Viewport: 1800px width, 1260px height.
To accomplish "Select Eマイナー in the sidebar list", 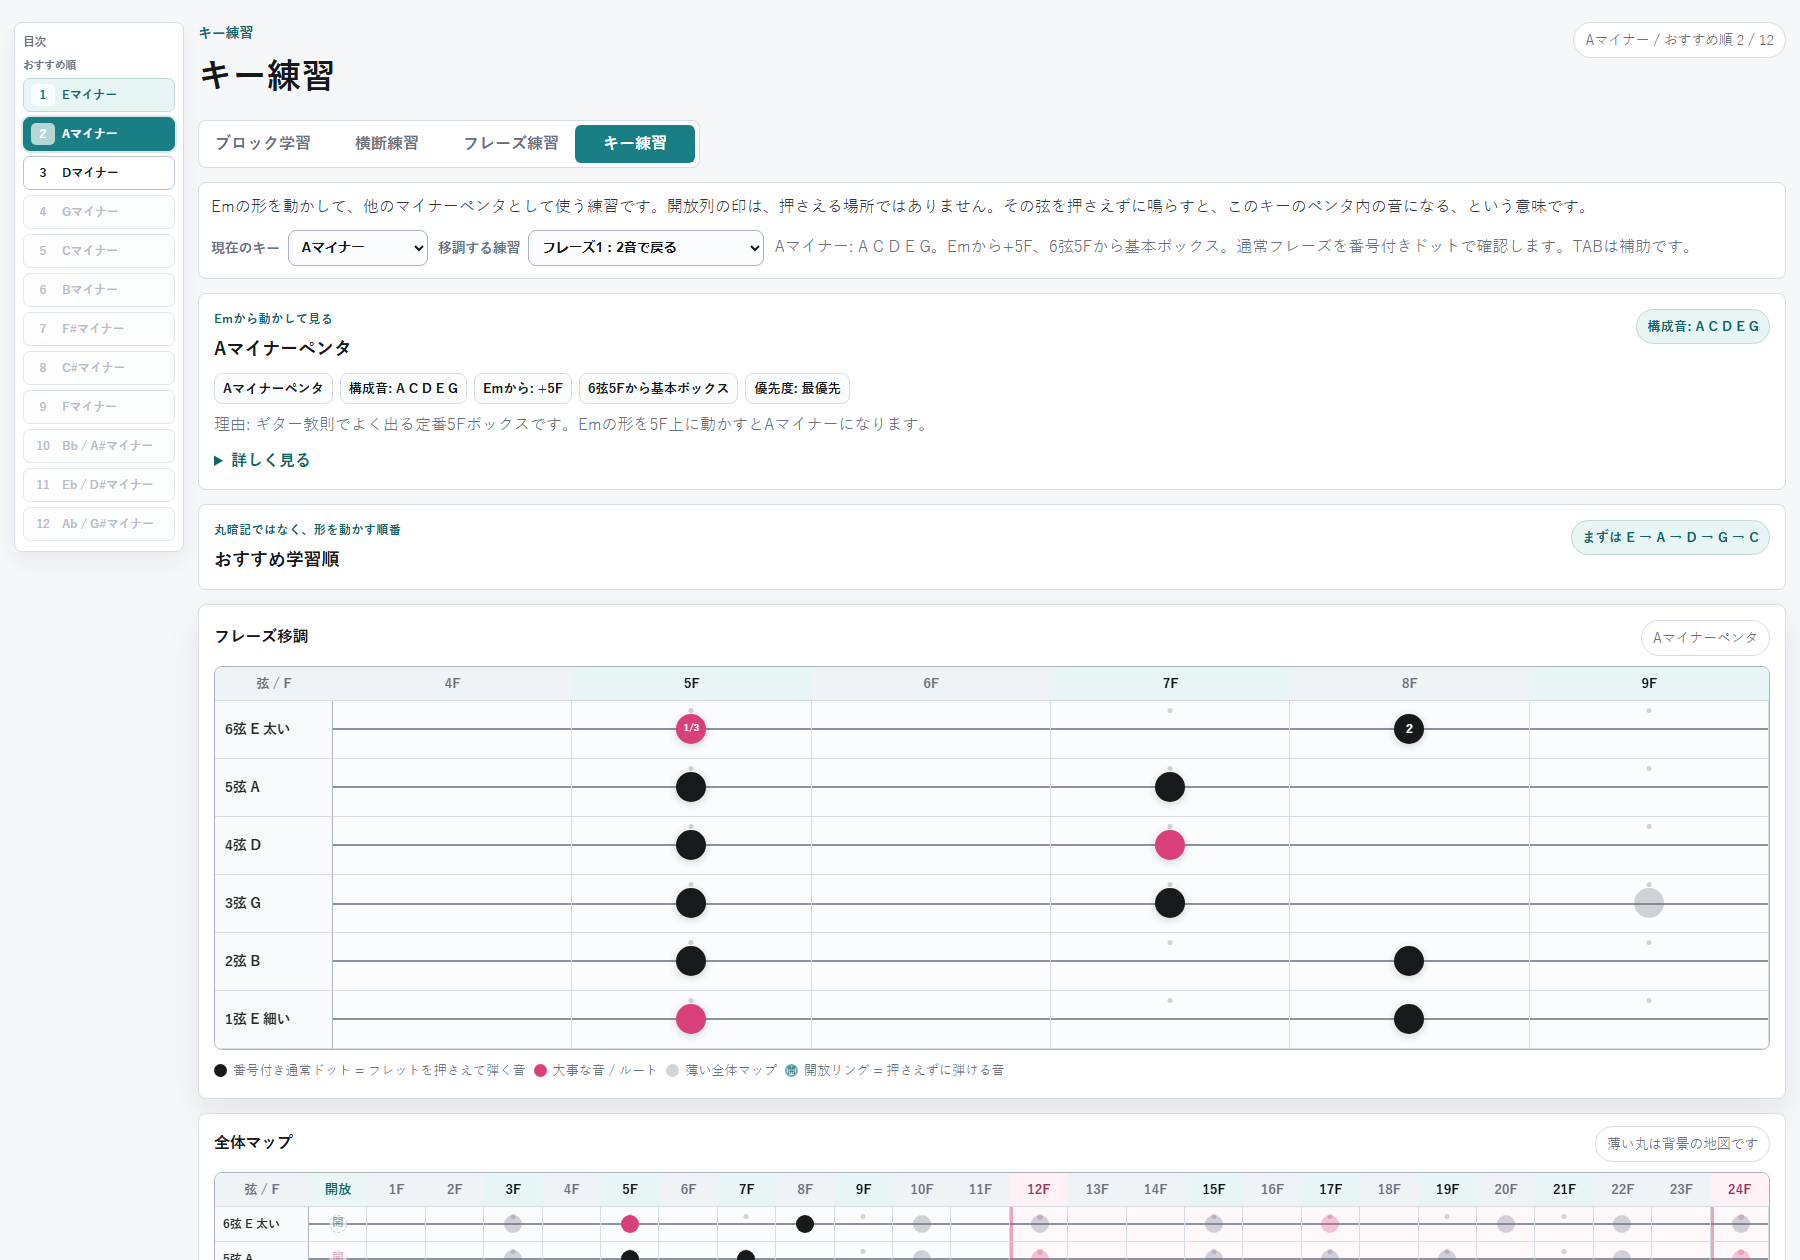I will pyautogui.click(x=99, y=95).
